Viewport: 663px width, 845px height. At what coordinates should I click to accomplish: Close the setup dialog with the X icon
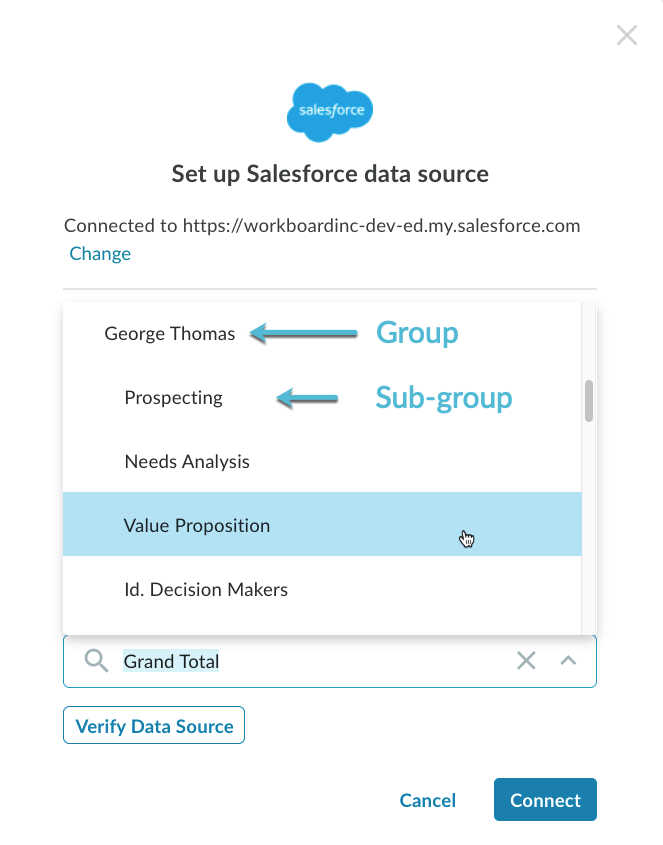(x=627, y=36)
